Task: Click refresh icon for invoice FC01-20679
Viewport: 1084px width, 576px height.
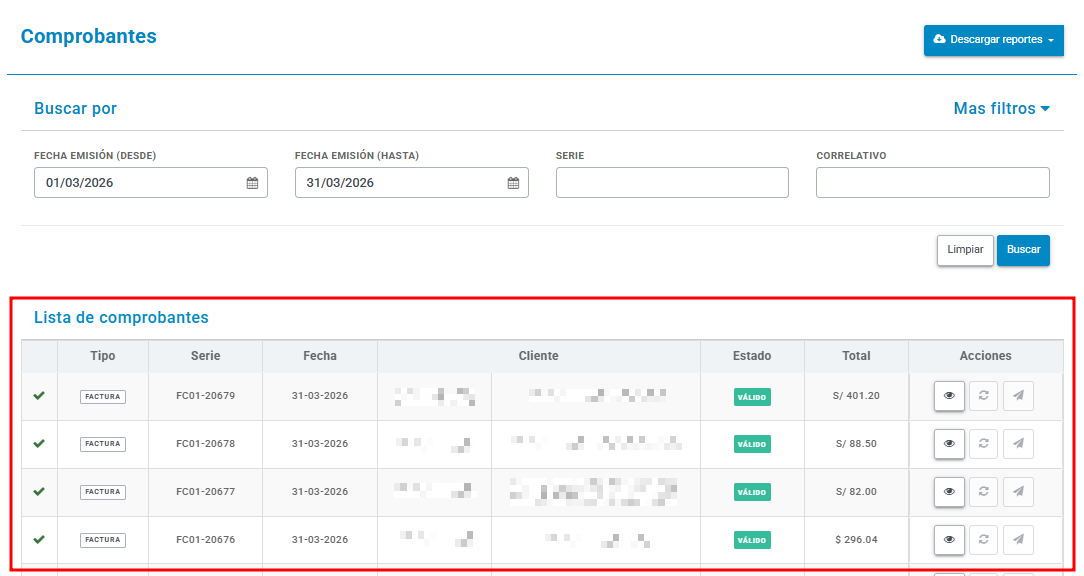Action: (983, 396)
